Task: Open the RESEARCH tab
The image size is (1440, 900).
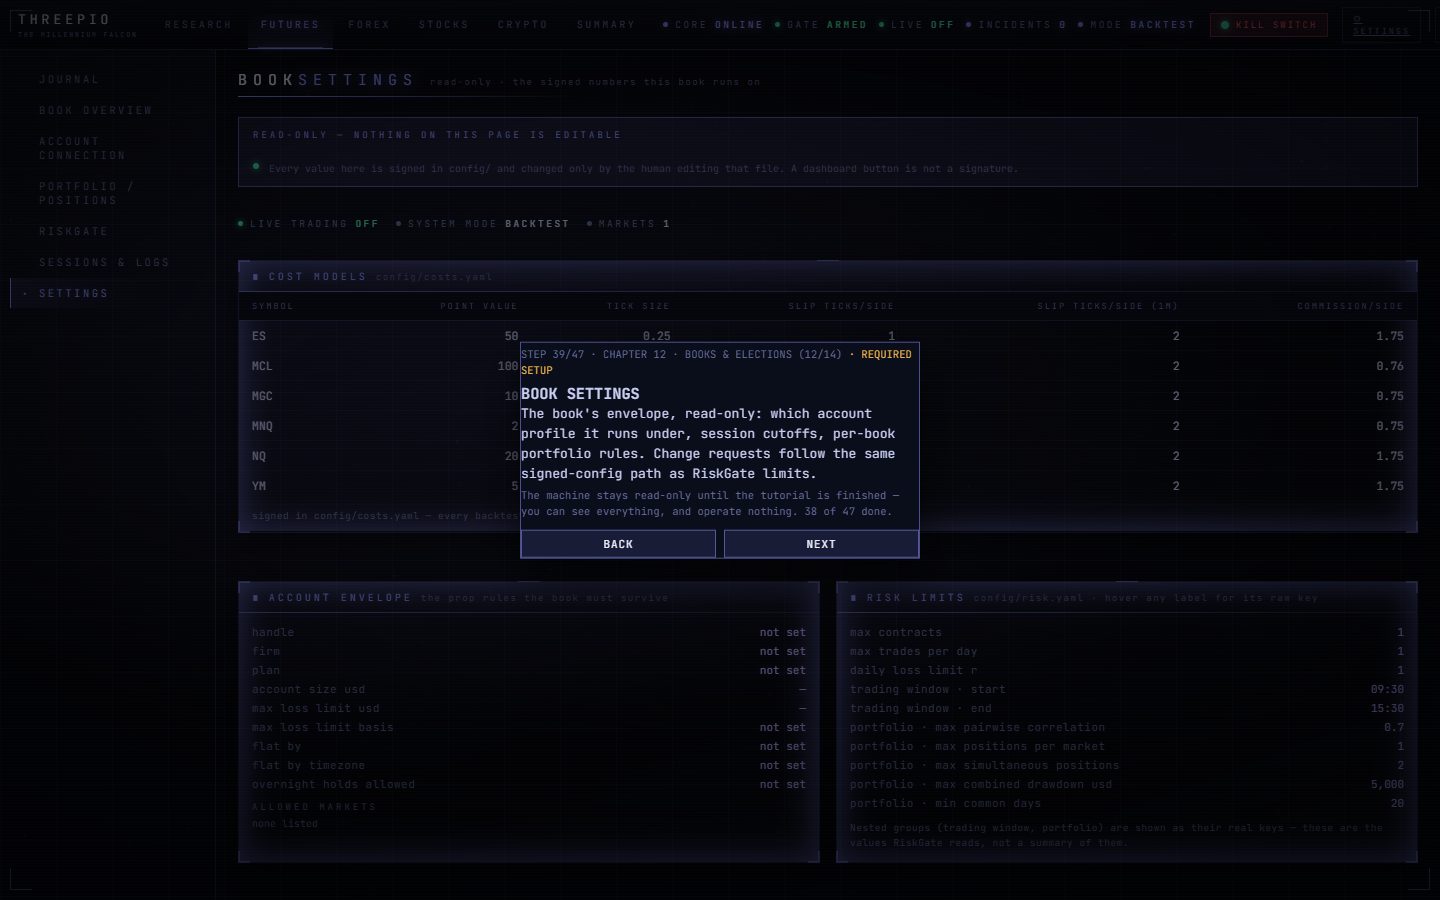Action: pos(198,24)
